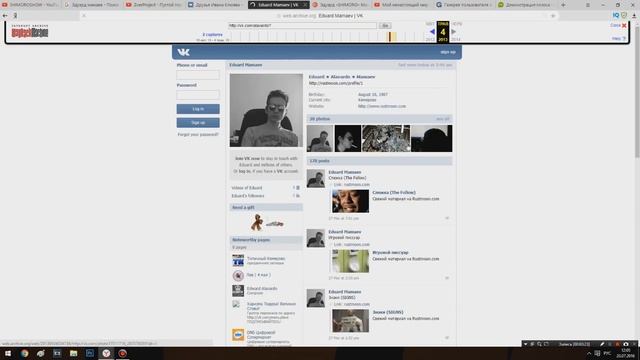Click the camera icon in the recording toolbar
Screen dimensions: 640x360
(x=626, y=344)
